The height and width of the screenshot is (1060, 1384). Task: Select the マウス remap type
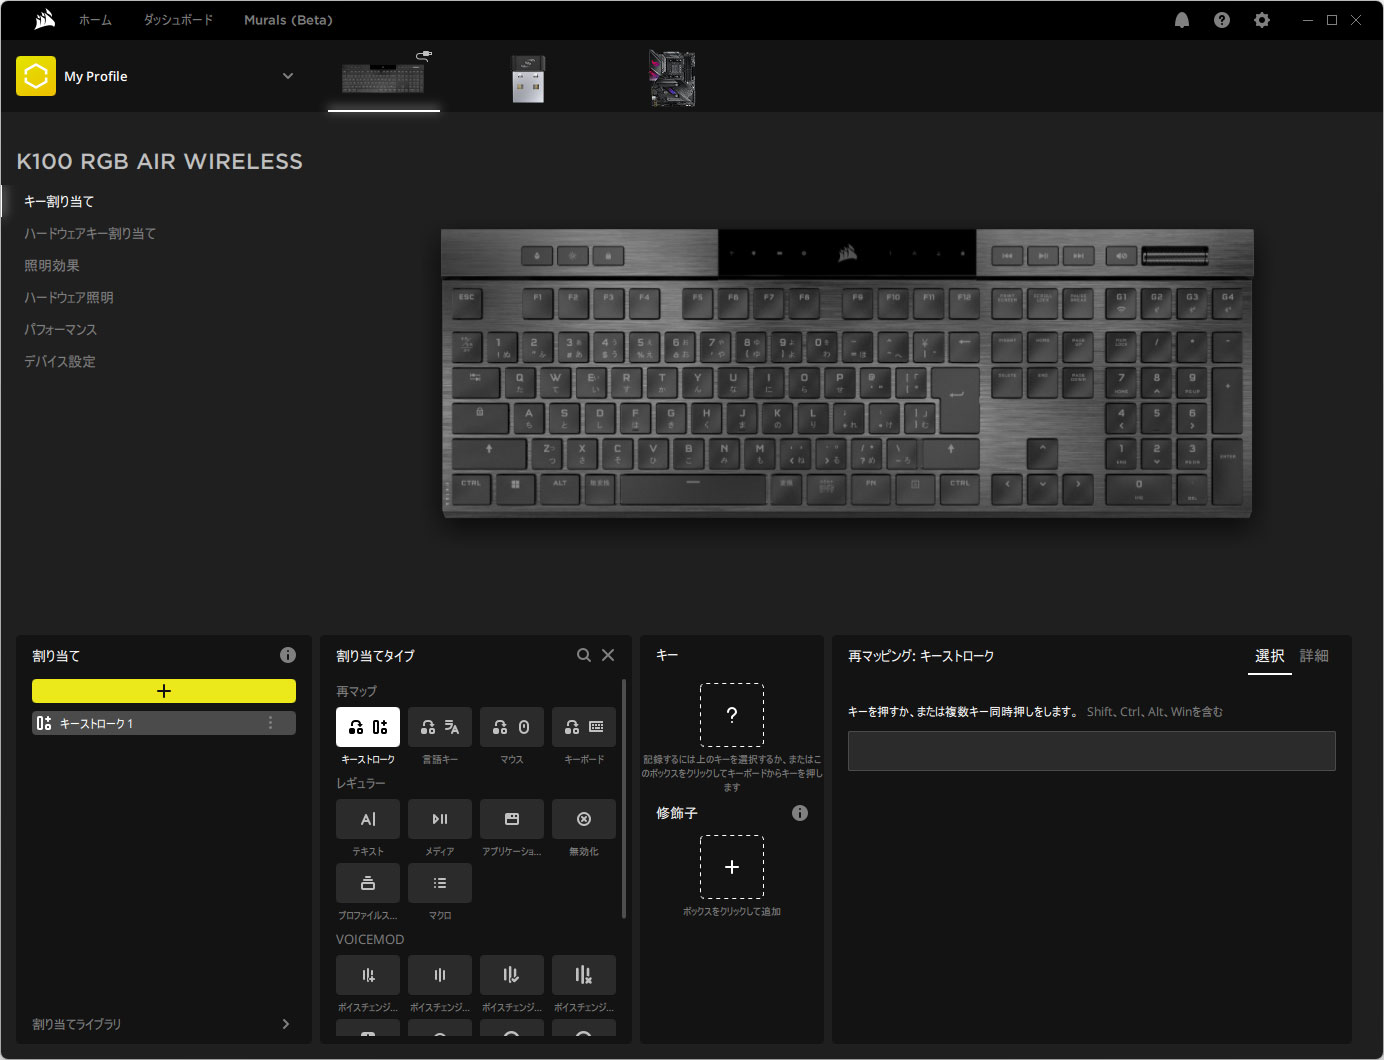511,727
